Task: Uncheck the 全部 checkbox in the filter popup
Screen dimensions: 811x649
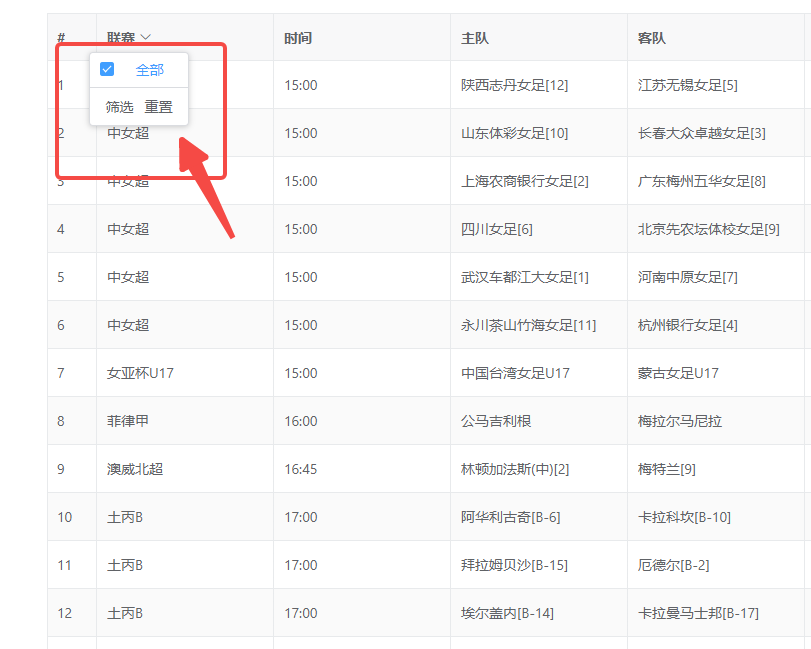Action: coord(106,69)
